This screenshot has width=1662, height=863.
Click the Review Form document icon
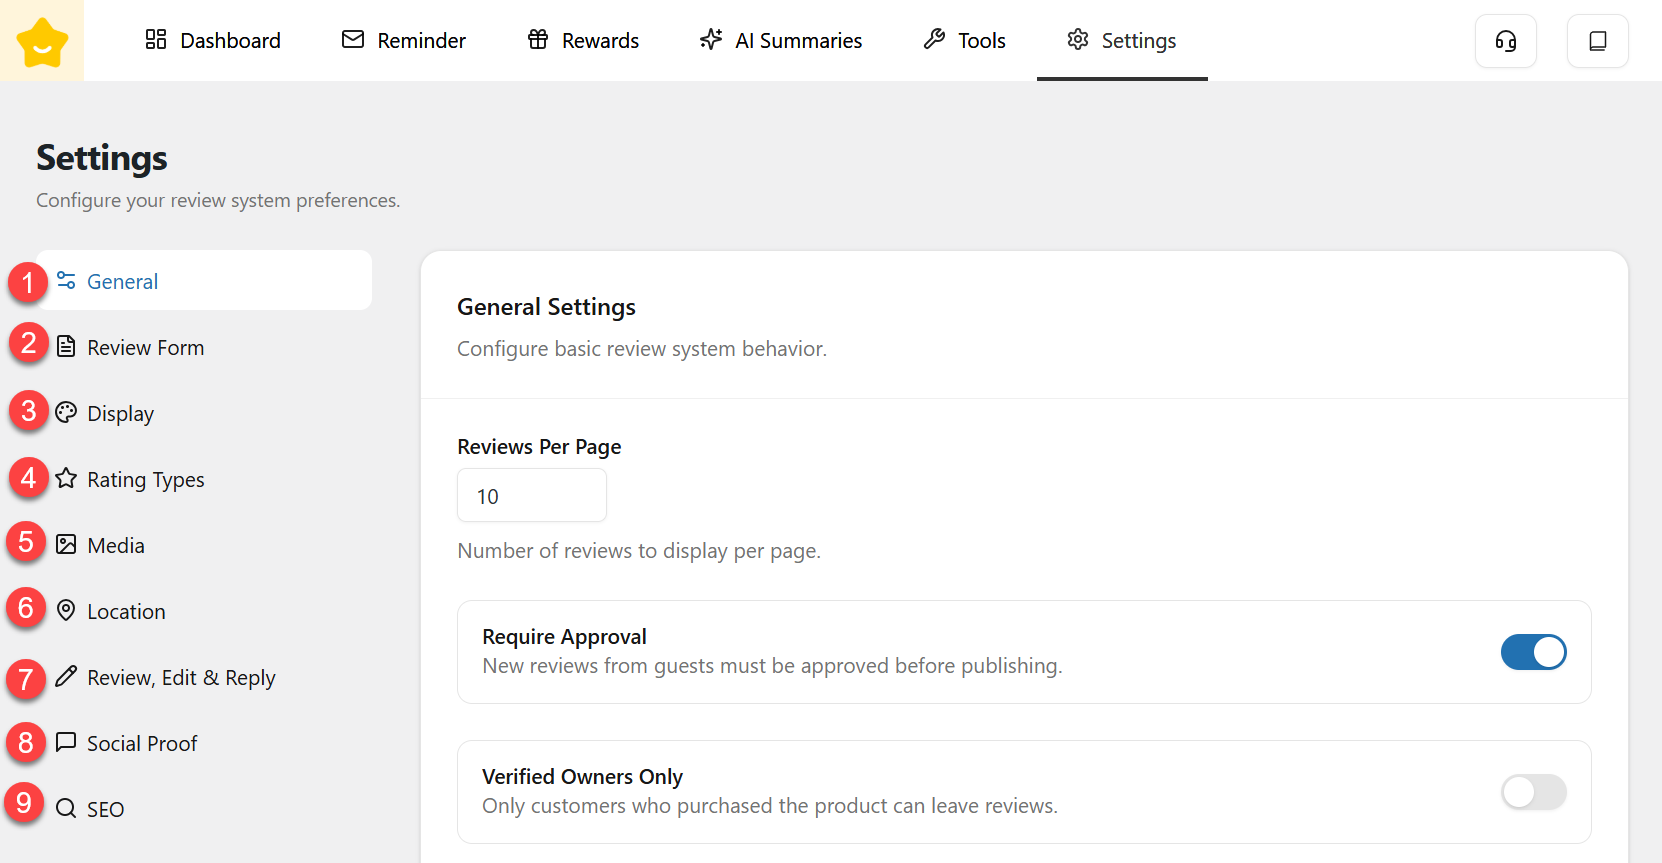(x=66, y=347)
